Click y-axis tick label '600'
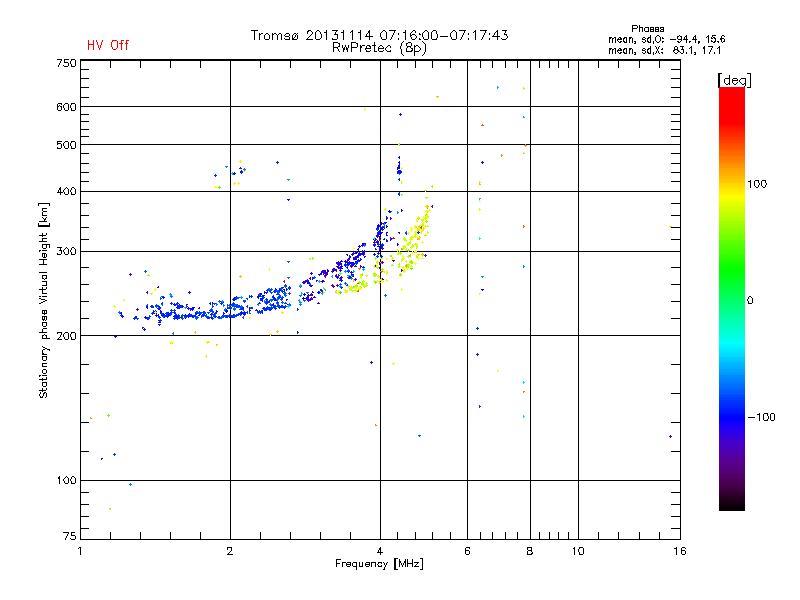The height and width of the screenshot is (600, 800). pos(66,107)
